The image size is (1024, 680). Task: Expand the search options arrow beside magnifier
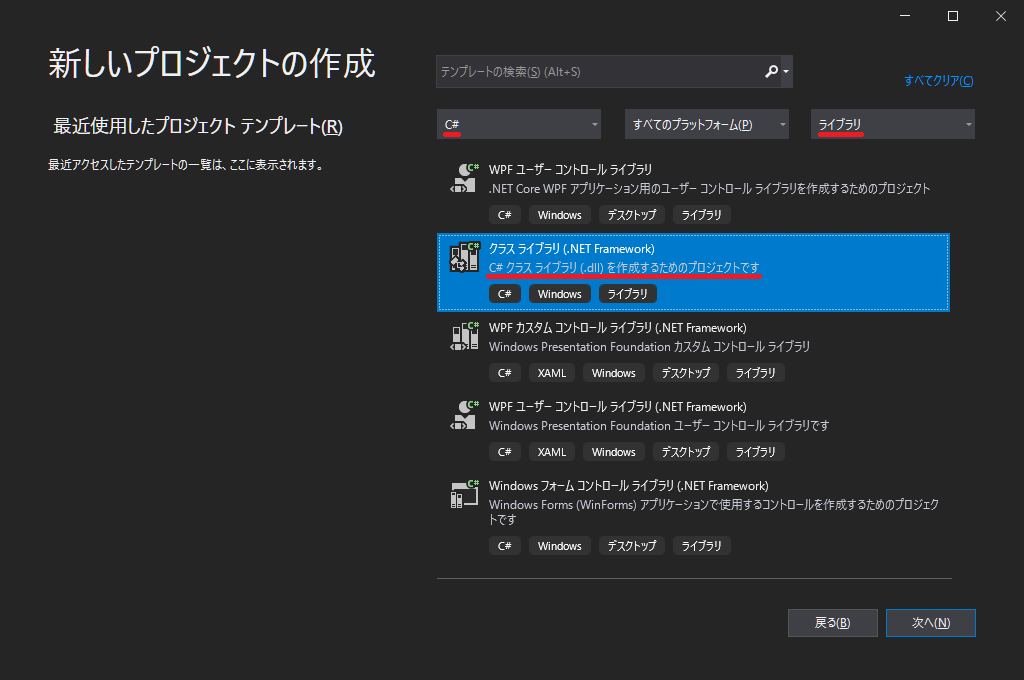tap(787, 72)
